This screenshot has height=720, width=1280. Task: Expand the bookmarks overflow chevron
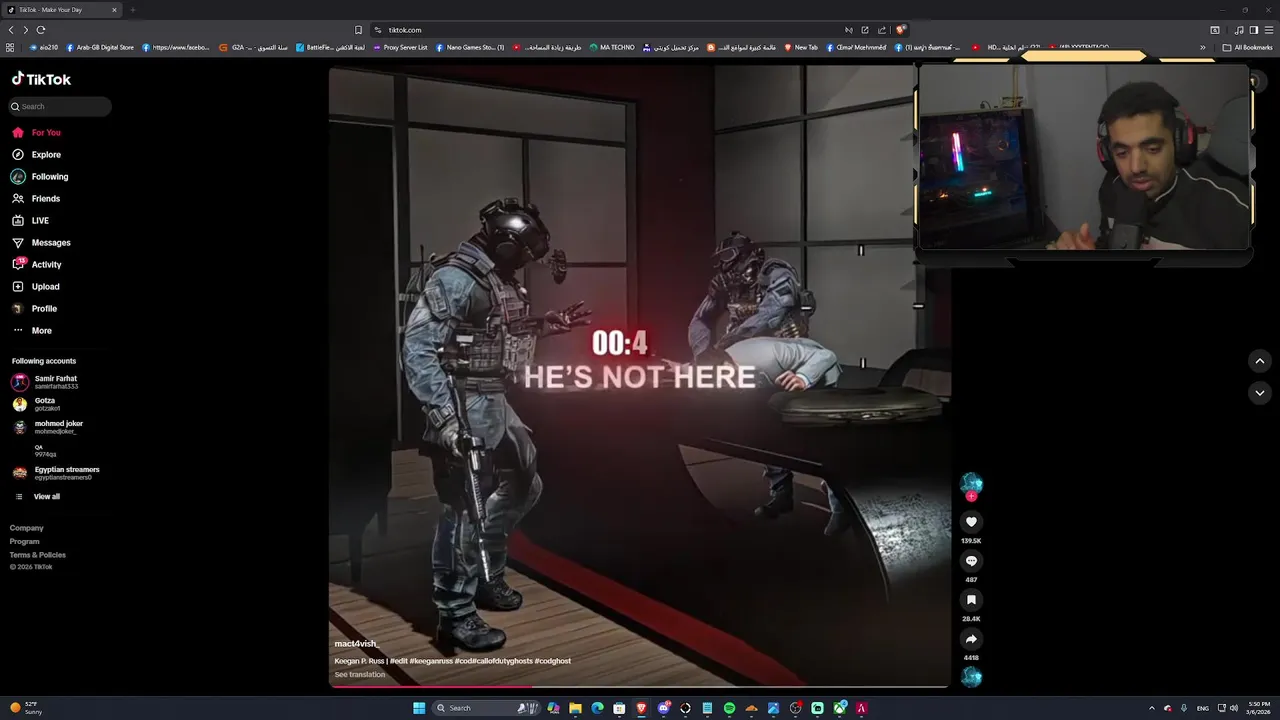point(1203,47)
